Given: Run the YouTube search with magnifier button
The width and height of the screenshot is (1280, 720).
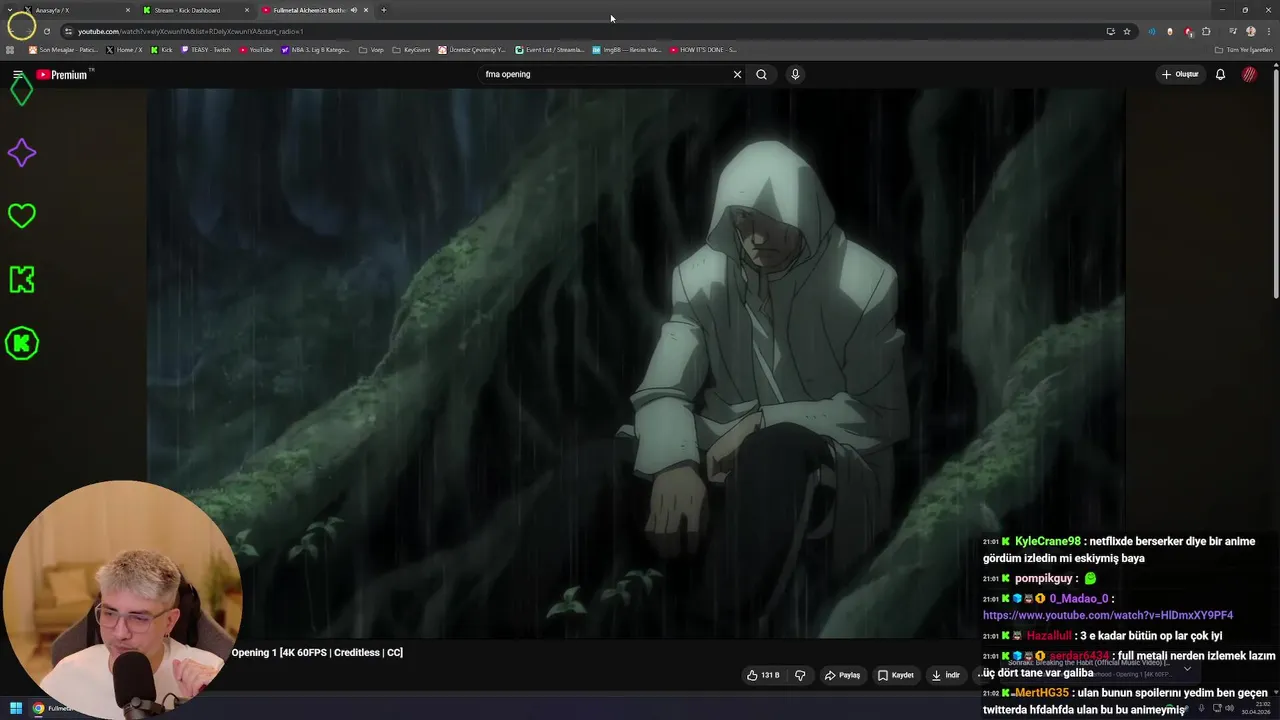Looking at the screenshot, I should pos(761,74).
